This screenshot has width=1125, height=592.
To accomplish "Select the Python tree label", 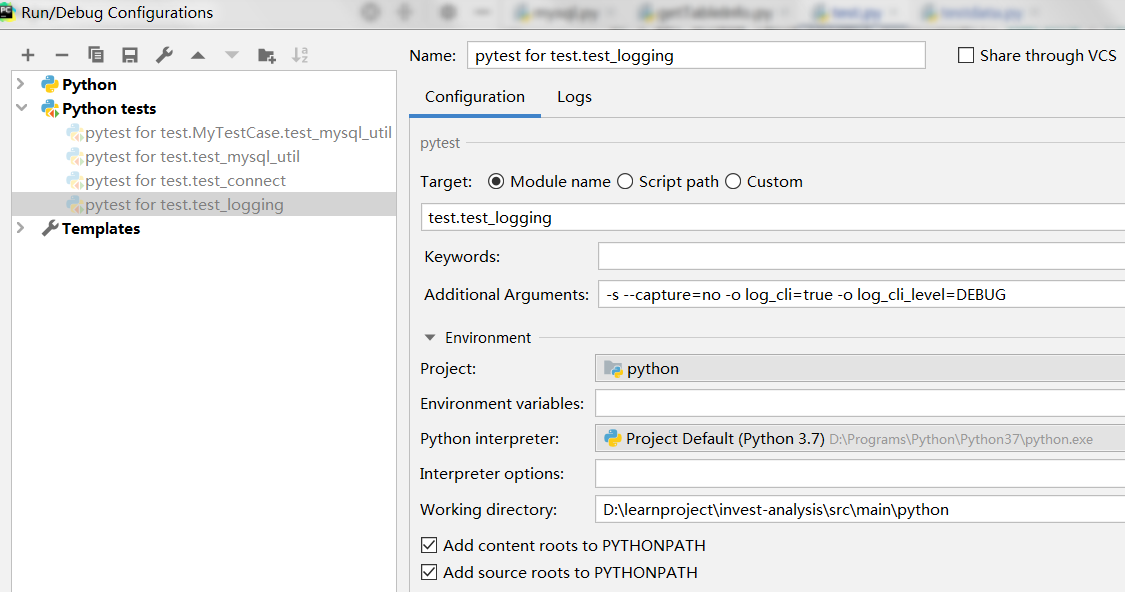I will [x=89, y=85].
